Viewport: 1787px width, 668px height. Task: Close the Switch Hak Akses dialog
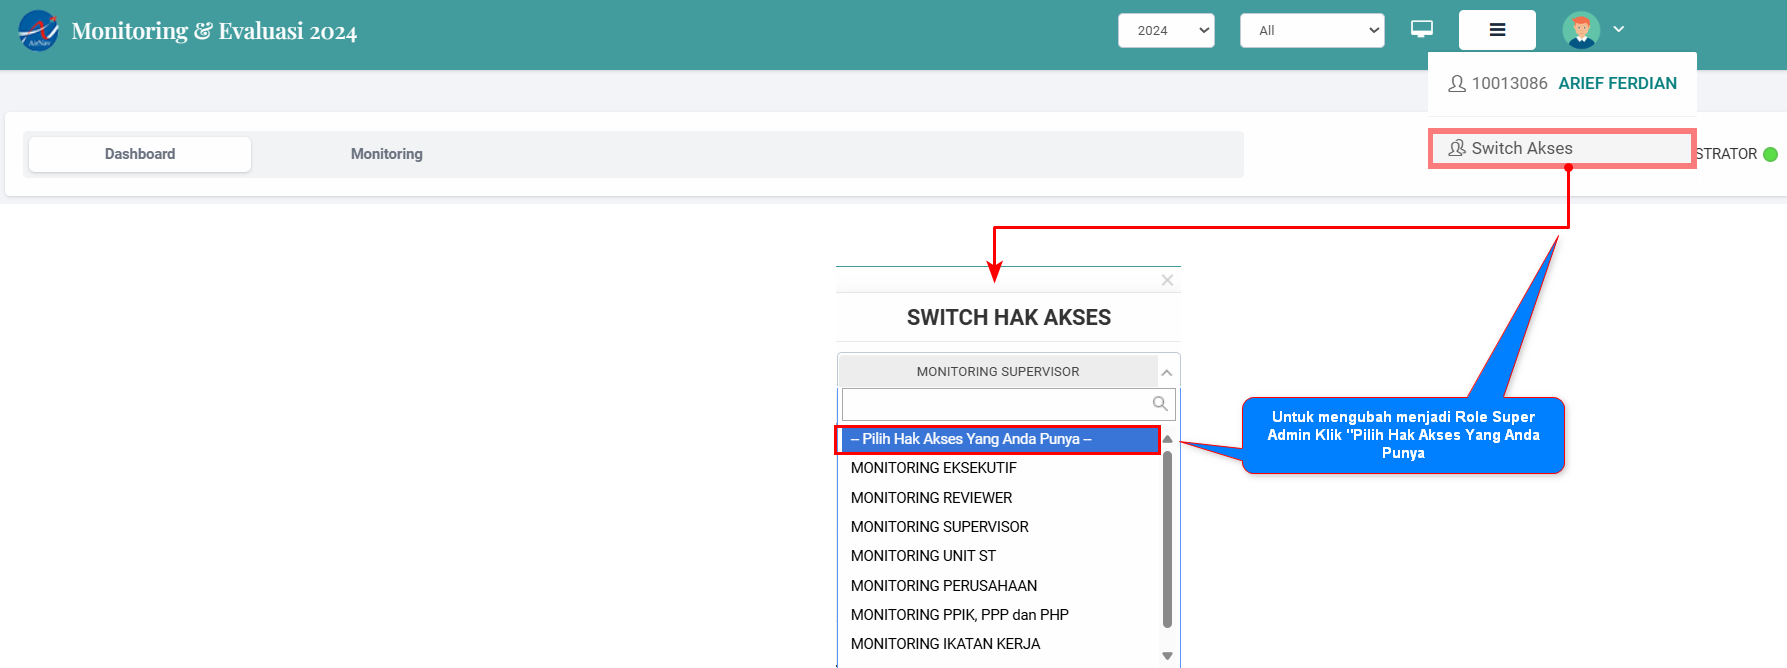(1166, 280)
